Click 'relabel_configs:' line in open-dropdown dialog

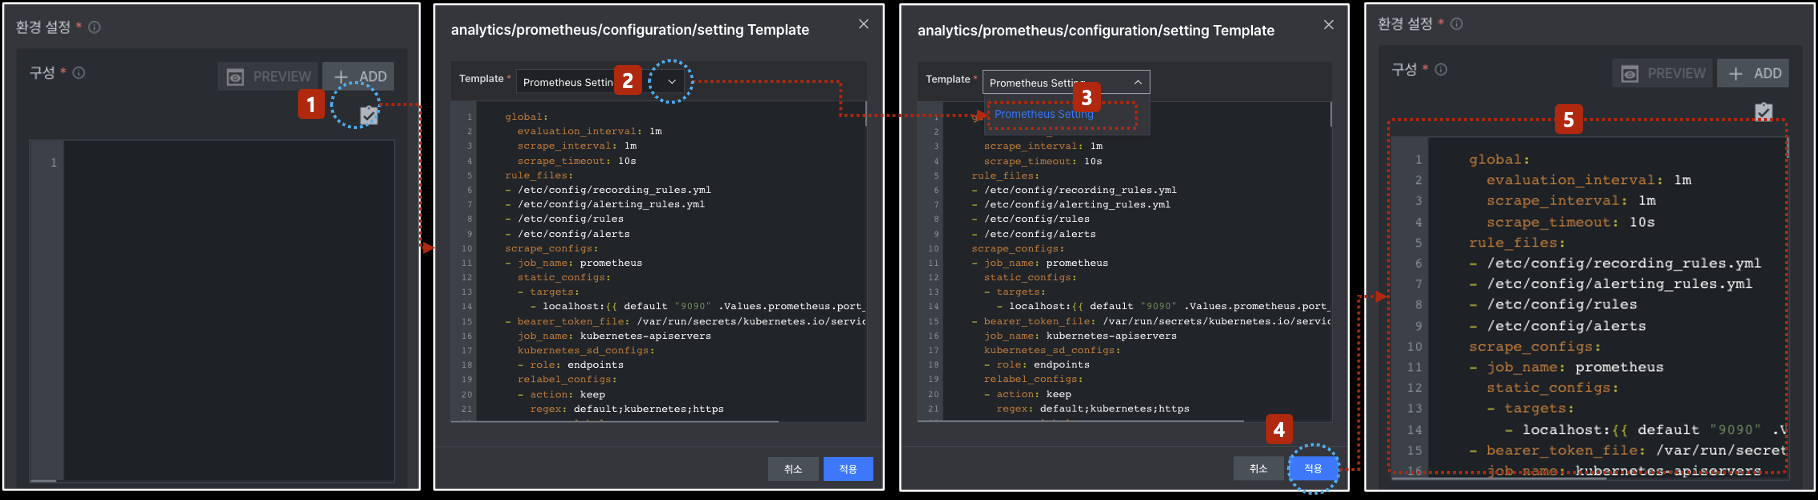[1033, 379]
